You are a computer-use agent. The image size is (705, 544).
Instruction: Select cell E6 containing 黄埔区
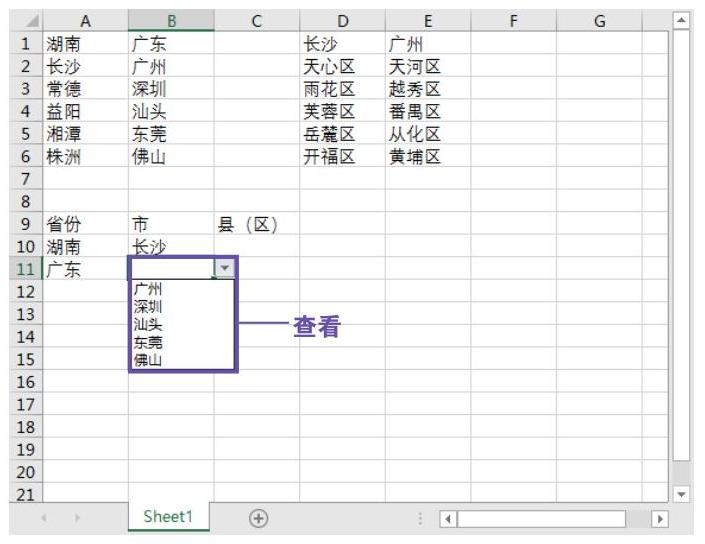coord(428,156)
